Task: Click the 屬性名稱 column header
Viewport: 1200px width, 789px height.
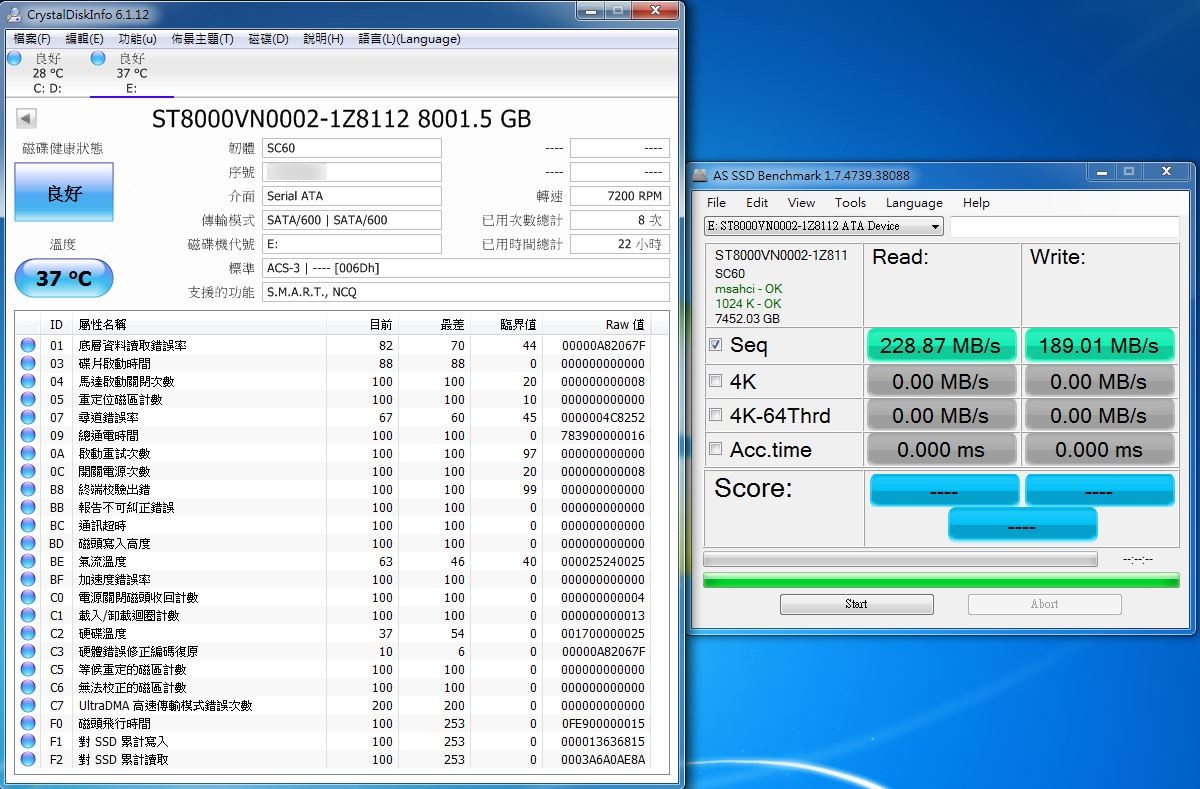Action: point(102,324)
